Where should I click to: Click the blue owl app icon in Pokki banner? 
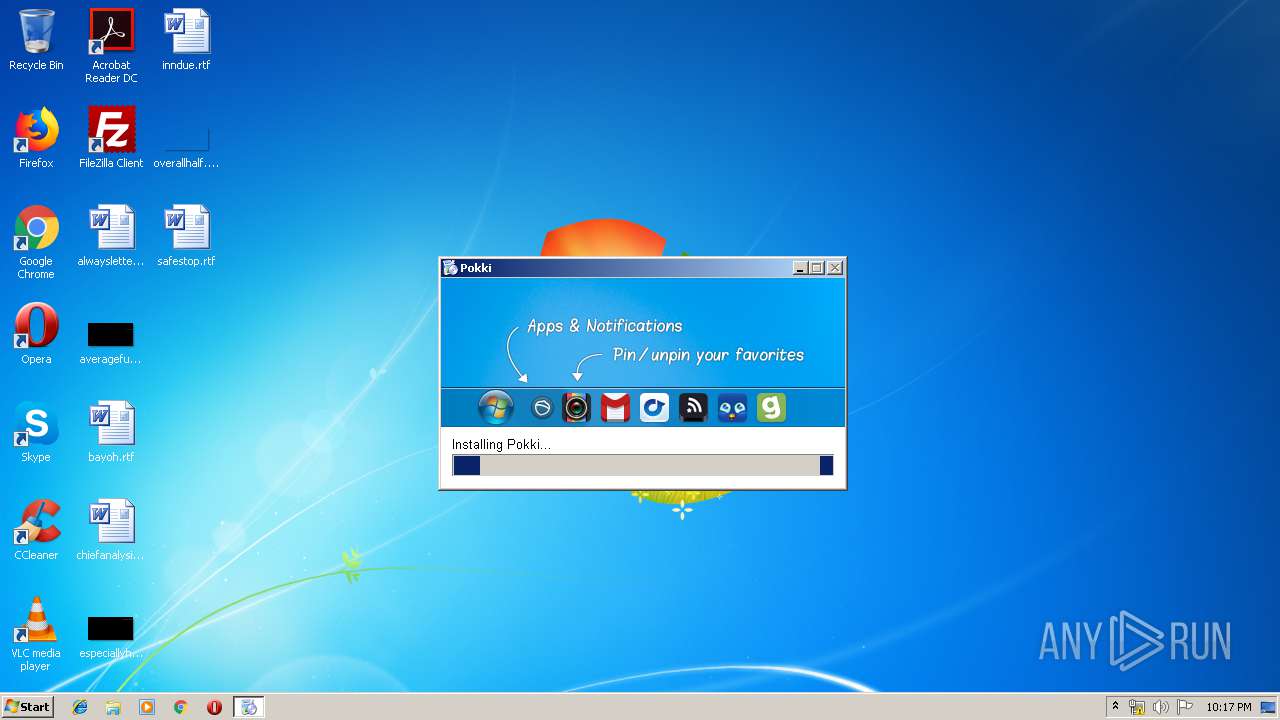[x=732, y=407]
